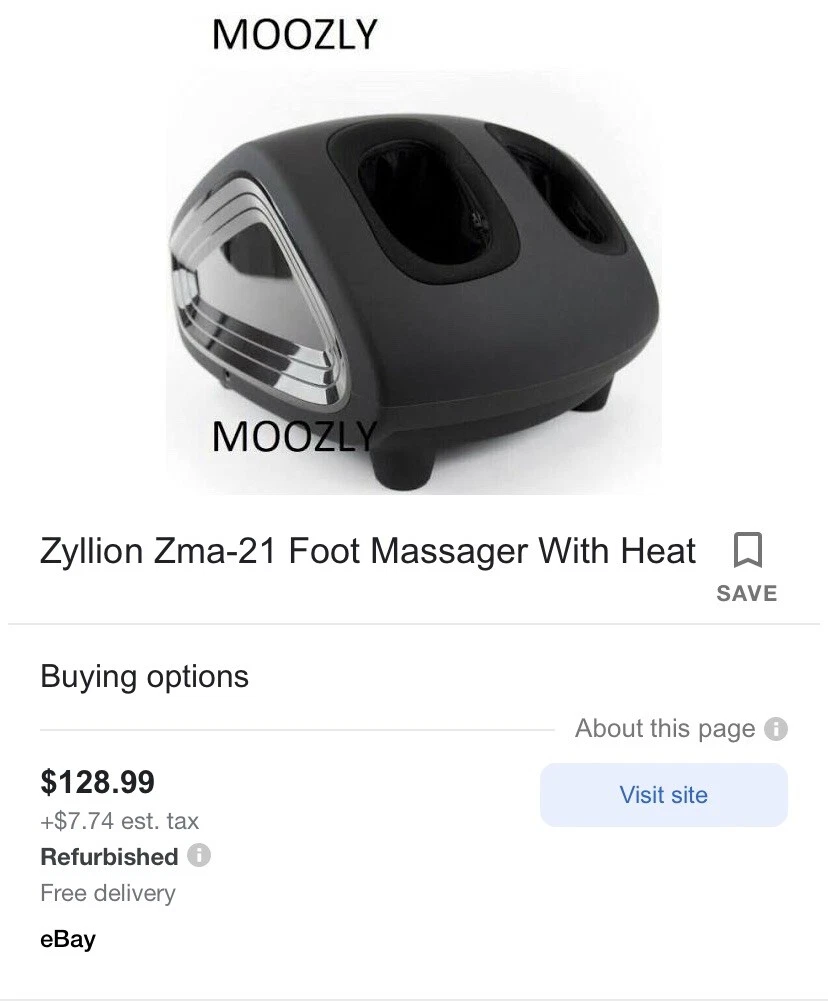This screenshot has width=828, height=1001.
Task: Select the Refurbished condition label
Action: pos(109,857)
